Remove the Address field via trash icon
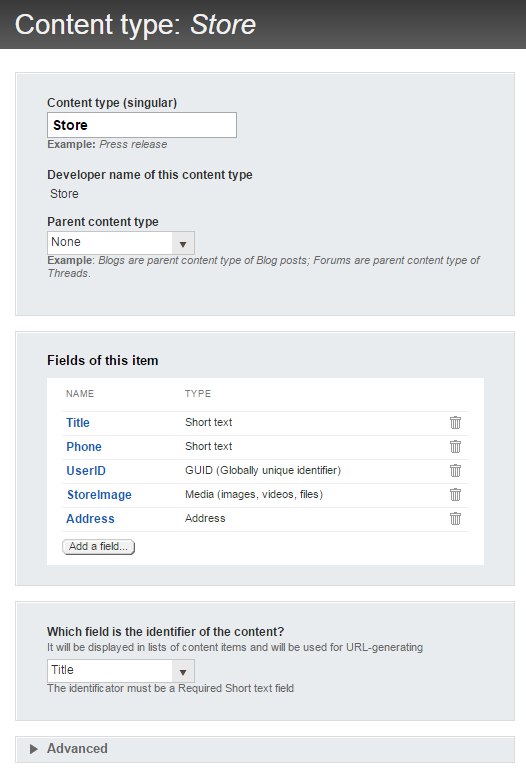 [x=455, y=518]
